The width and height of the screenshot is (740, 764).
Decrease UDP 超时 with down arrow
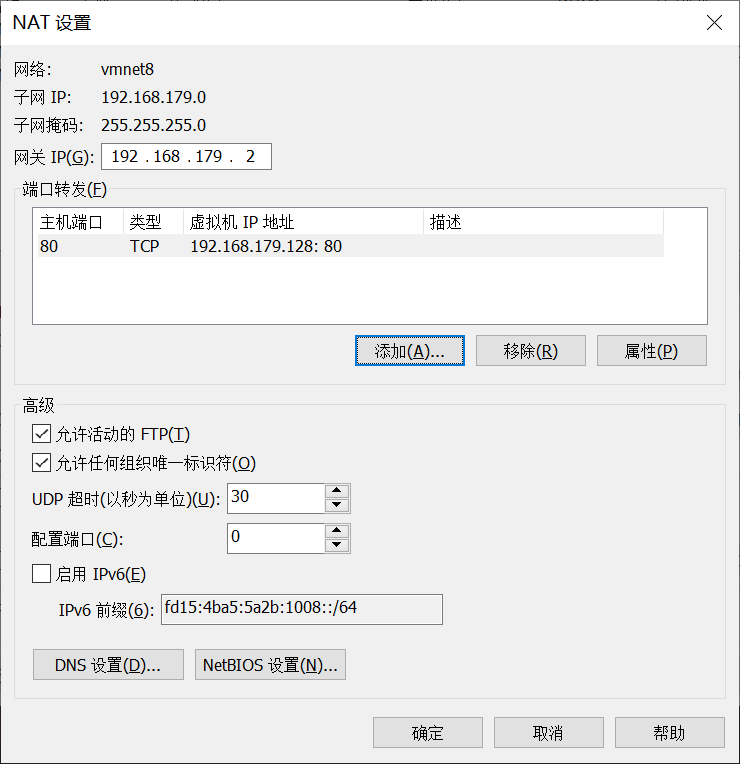(337, 505)
